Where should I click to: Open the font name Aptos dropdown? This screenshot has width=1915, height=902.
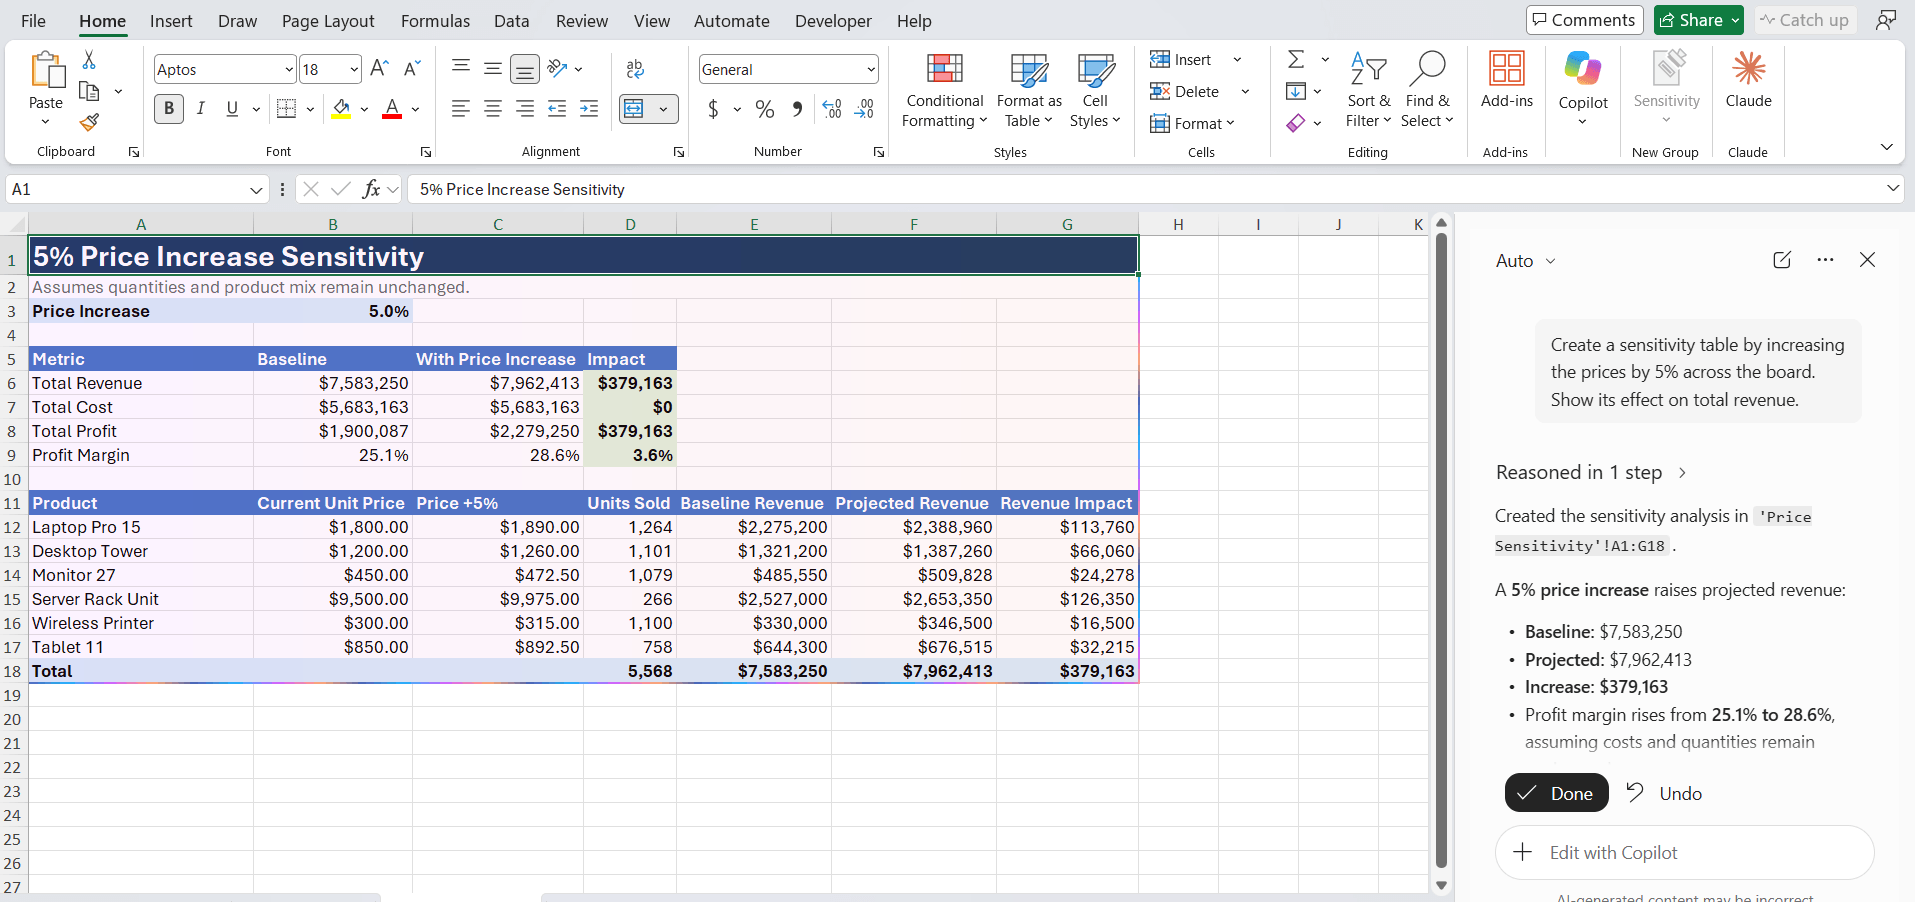coord(289,69)
